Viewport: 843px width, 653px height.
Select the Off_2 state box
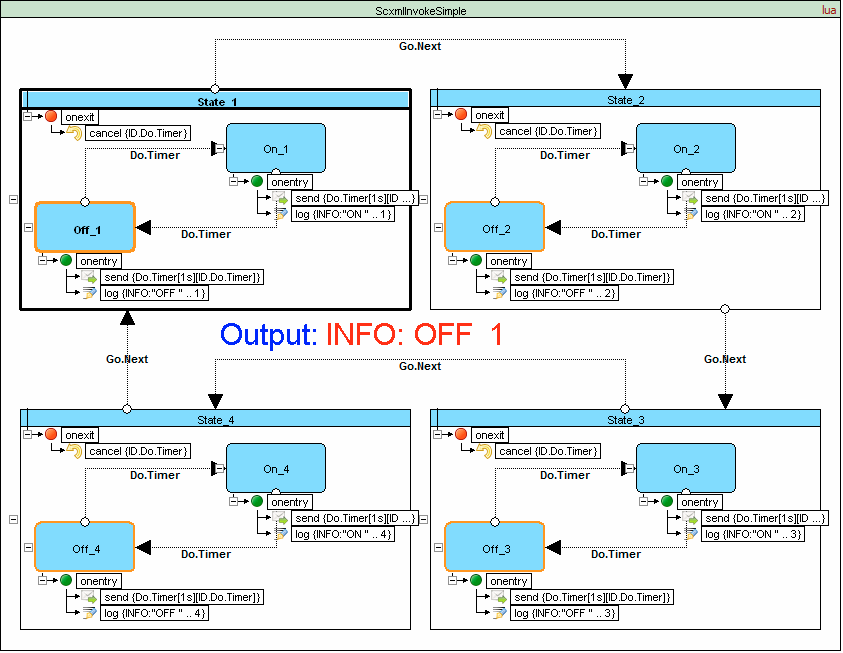(494, 228)
